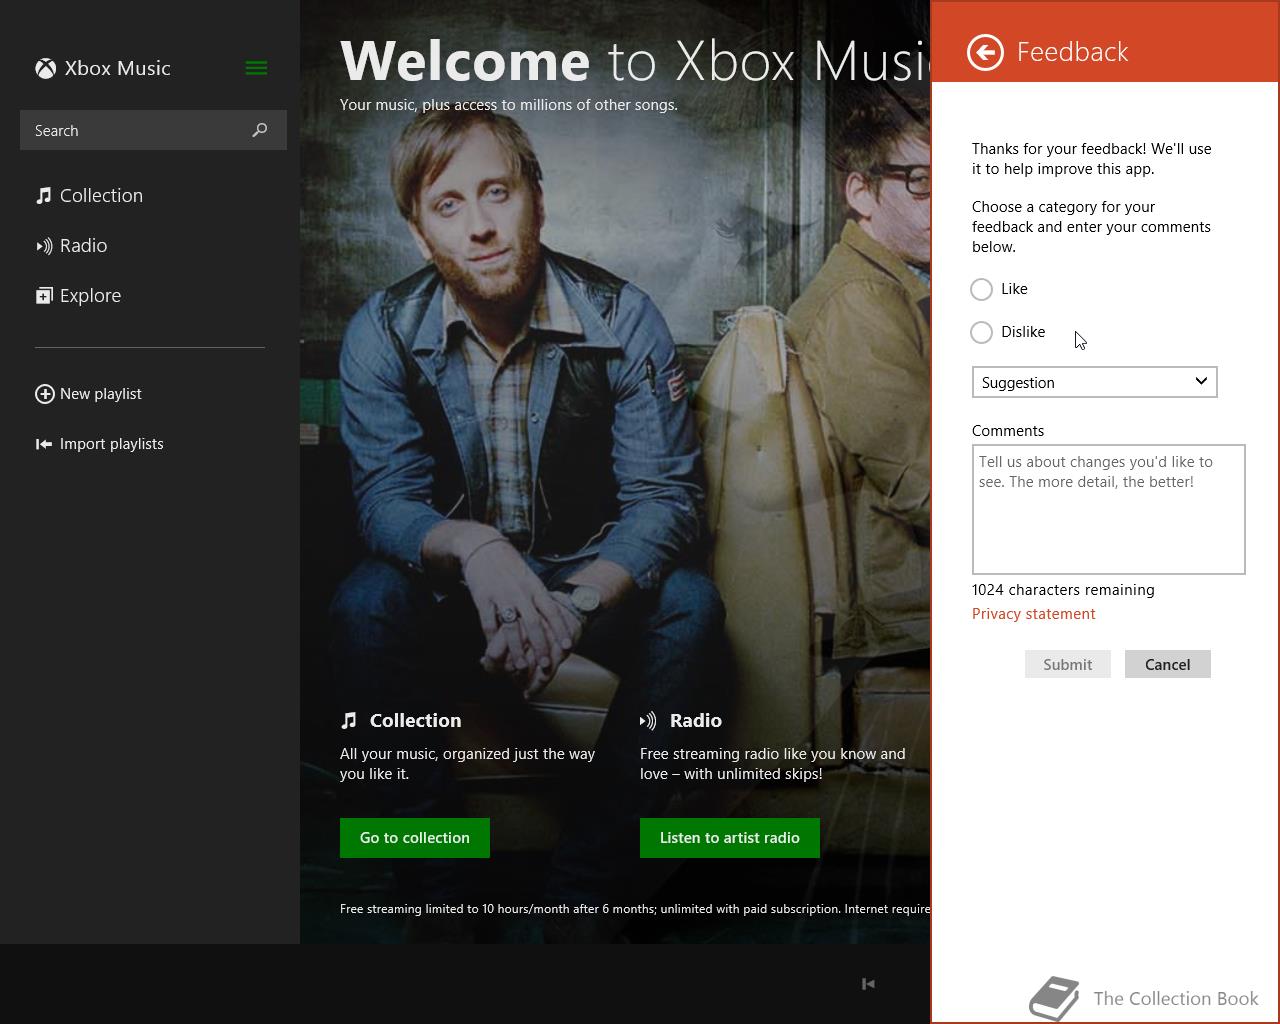Screen dimensions: 1280x1024
Task: Click the Xbox logo icon
Action: click(x=46, y=68)
